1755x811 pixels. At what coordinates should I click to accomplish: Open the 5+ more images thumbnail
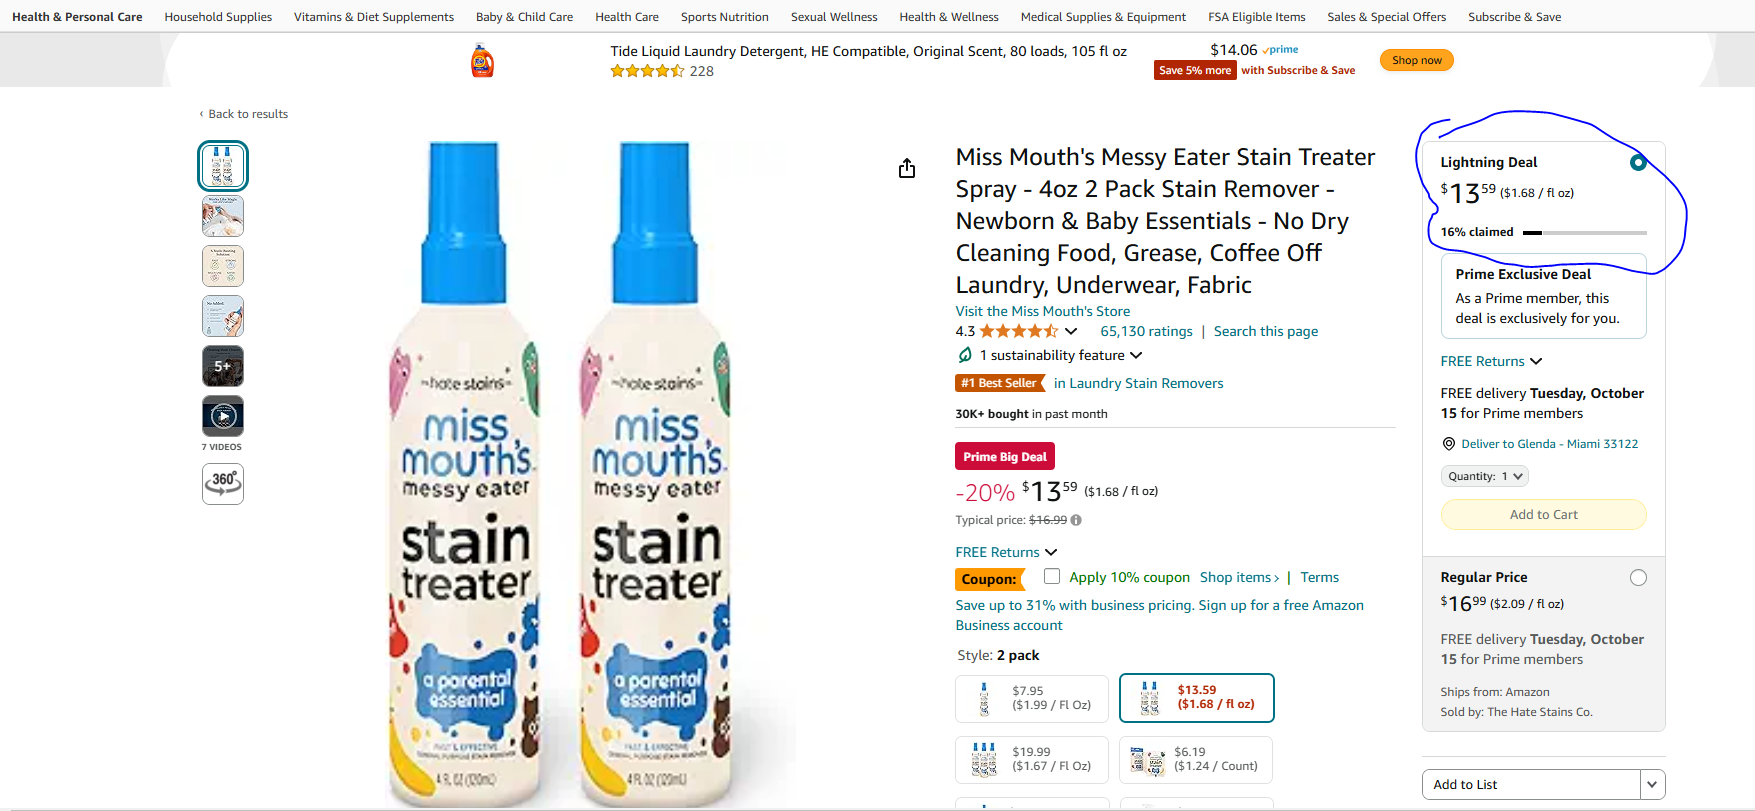pyautogui.click(x=223, y=366)
